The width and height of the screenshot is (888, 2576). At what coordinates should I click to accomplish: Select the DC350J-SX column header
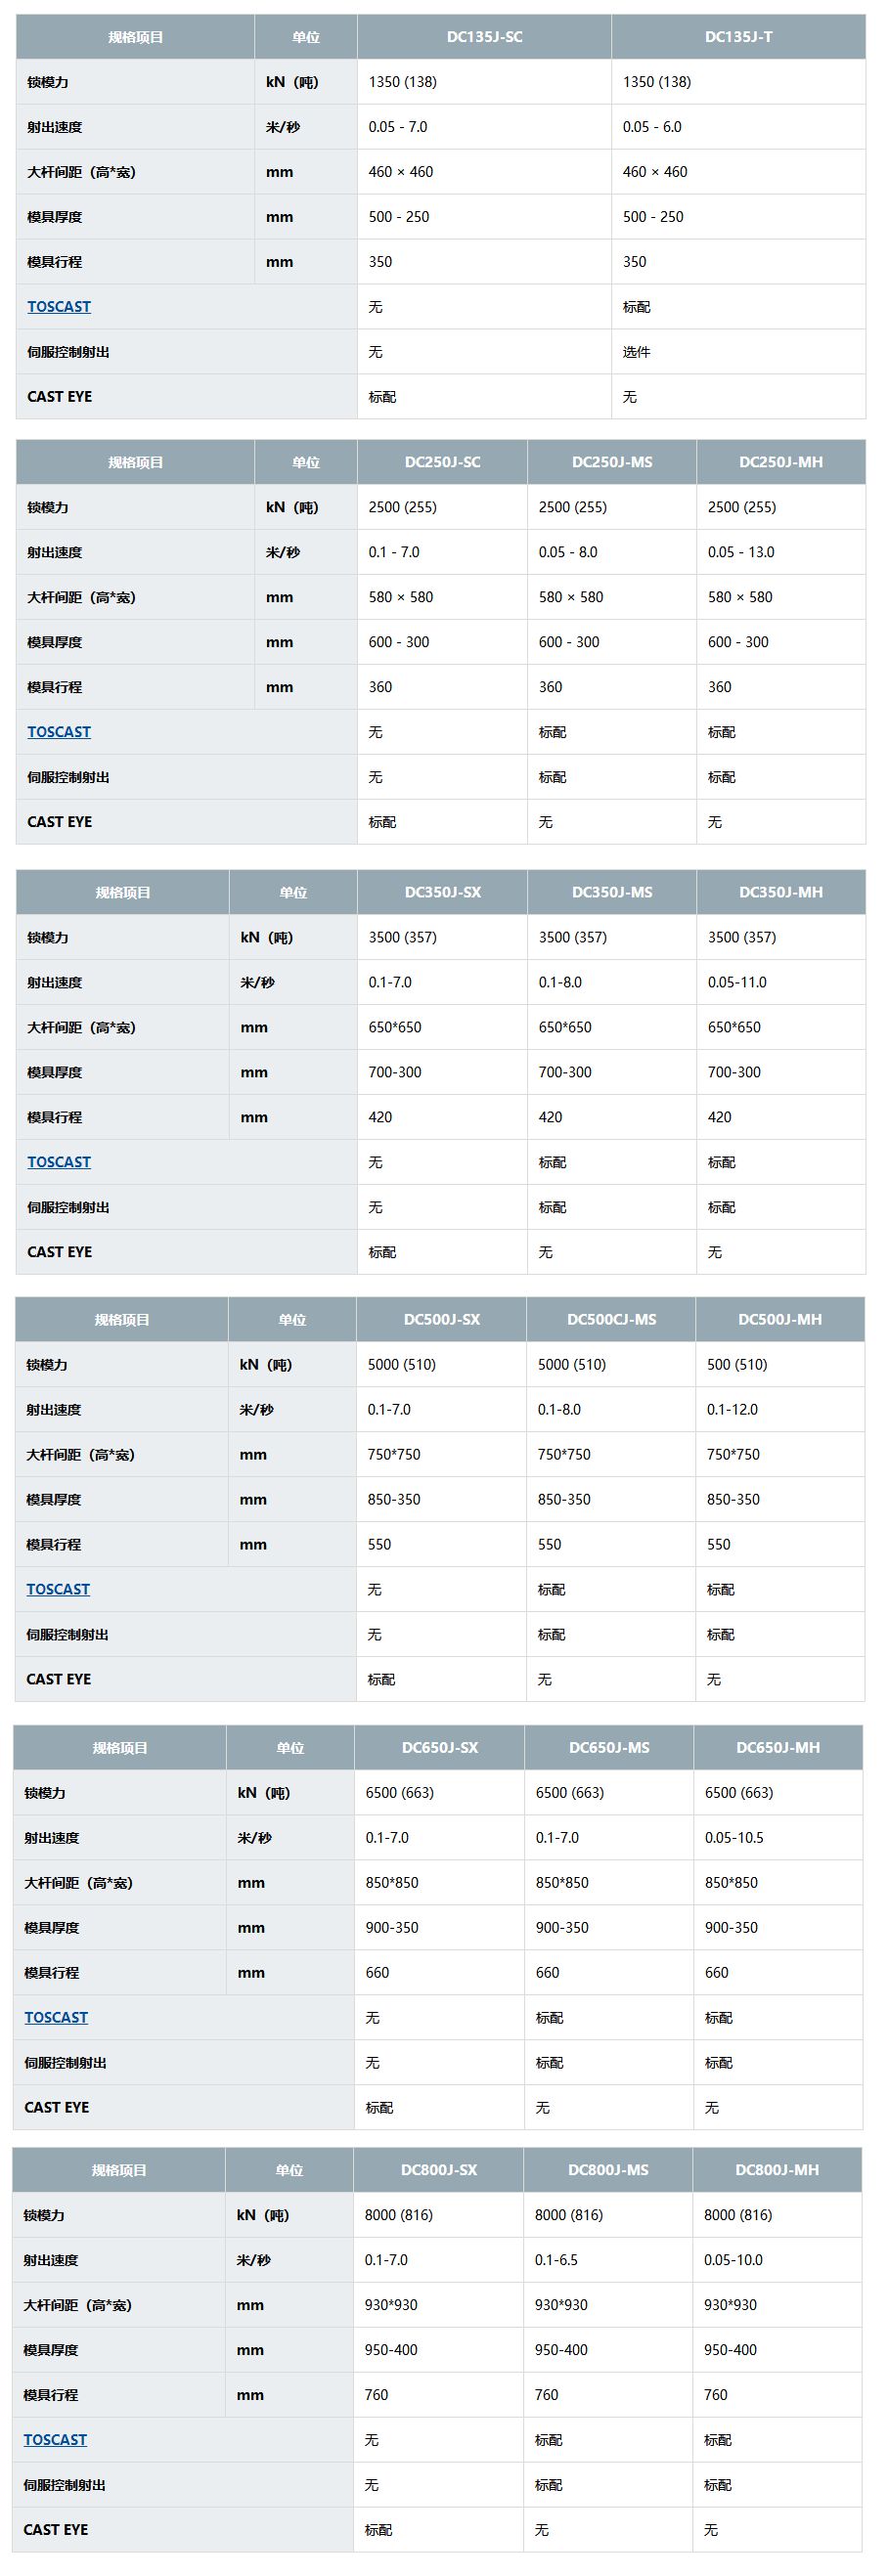click(442, 892)
